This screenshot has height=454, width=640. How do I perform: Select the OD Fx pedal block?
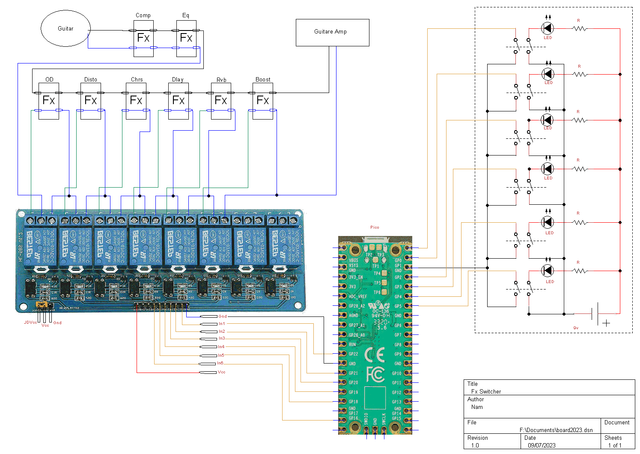click(x=49, y=101)
